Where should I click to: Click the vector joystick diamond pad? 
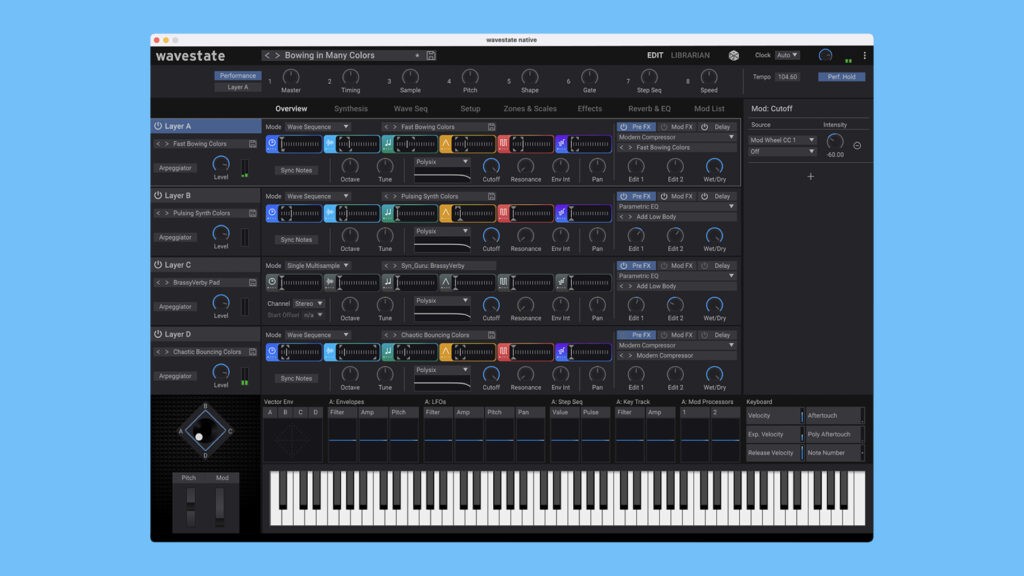(x=205, y=431)
